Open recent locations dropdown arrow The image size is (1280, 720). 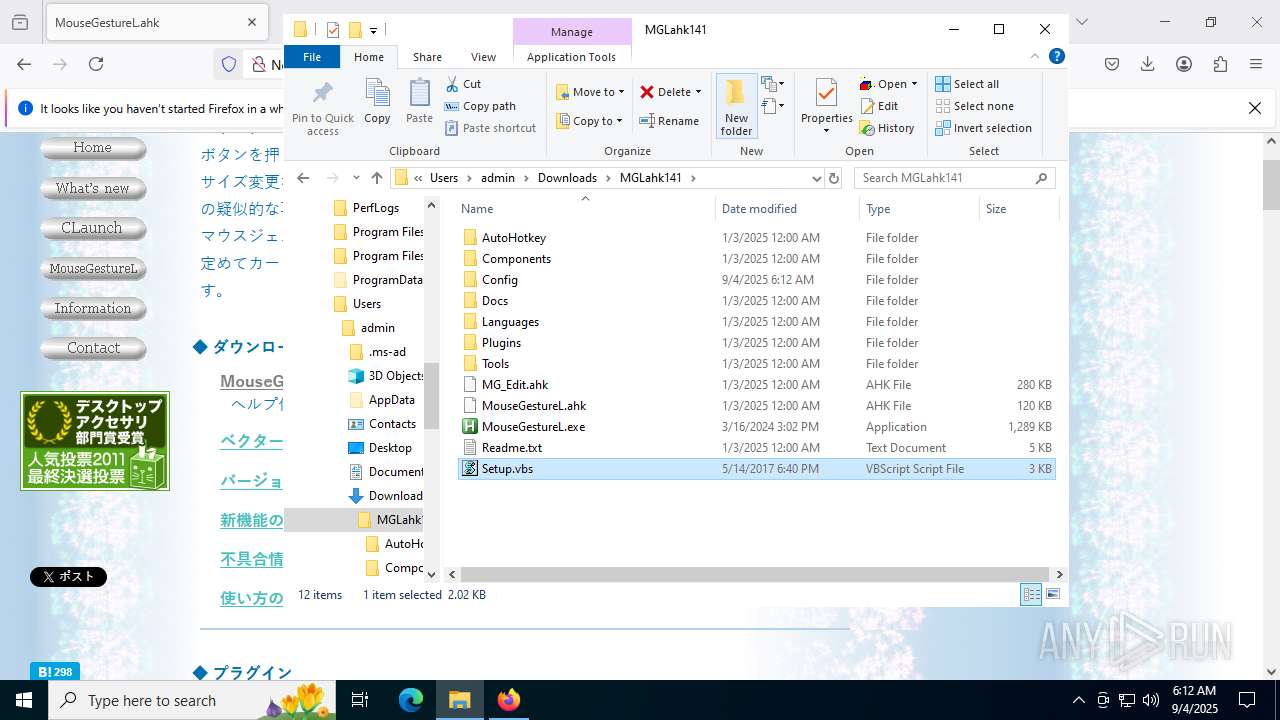click(356, 178)
